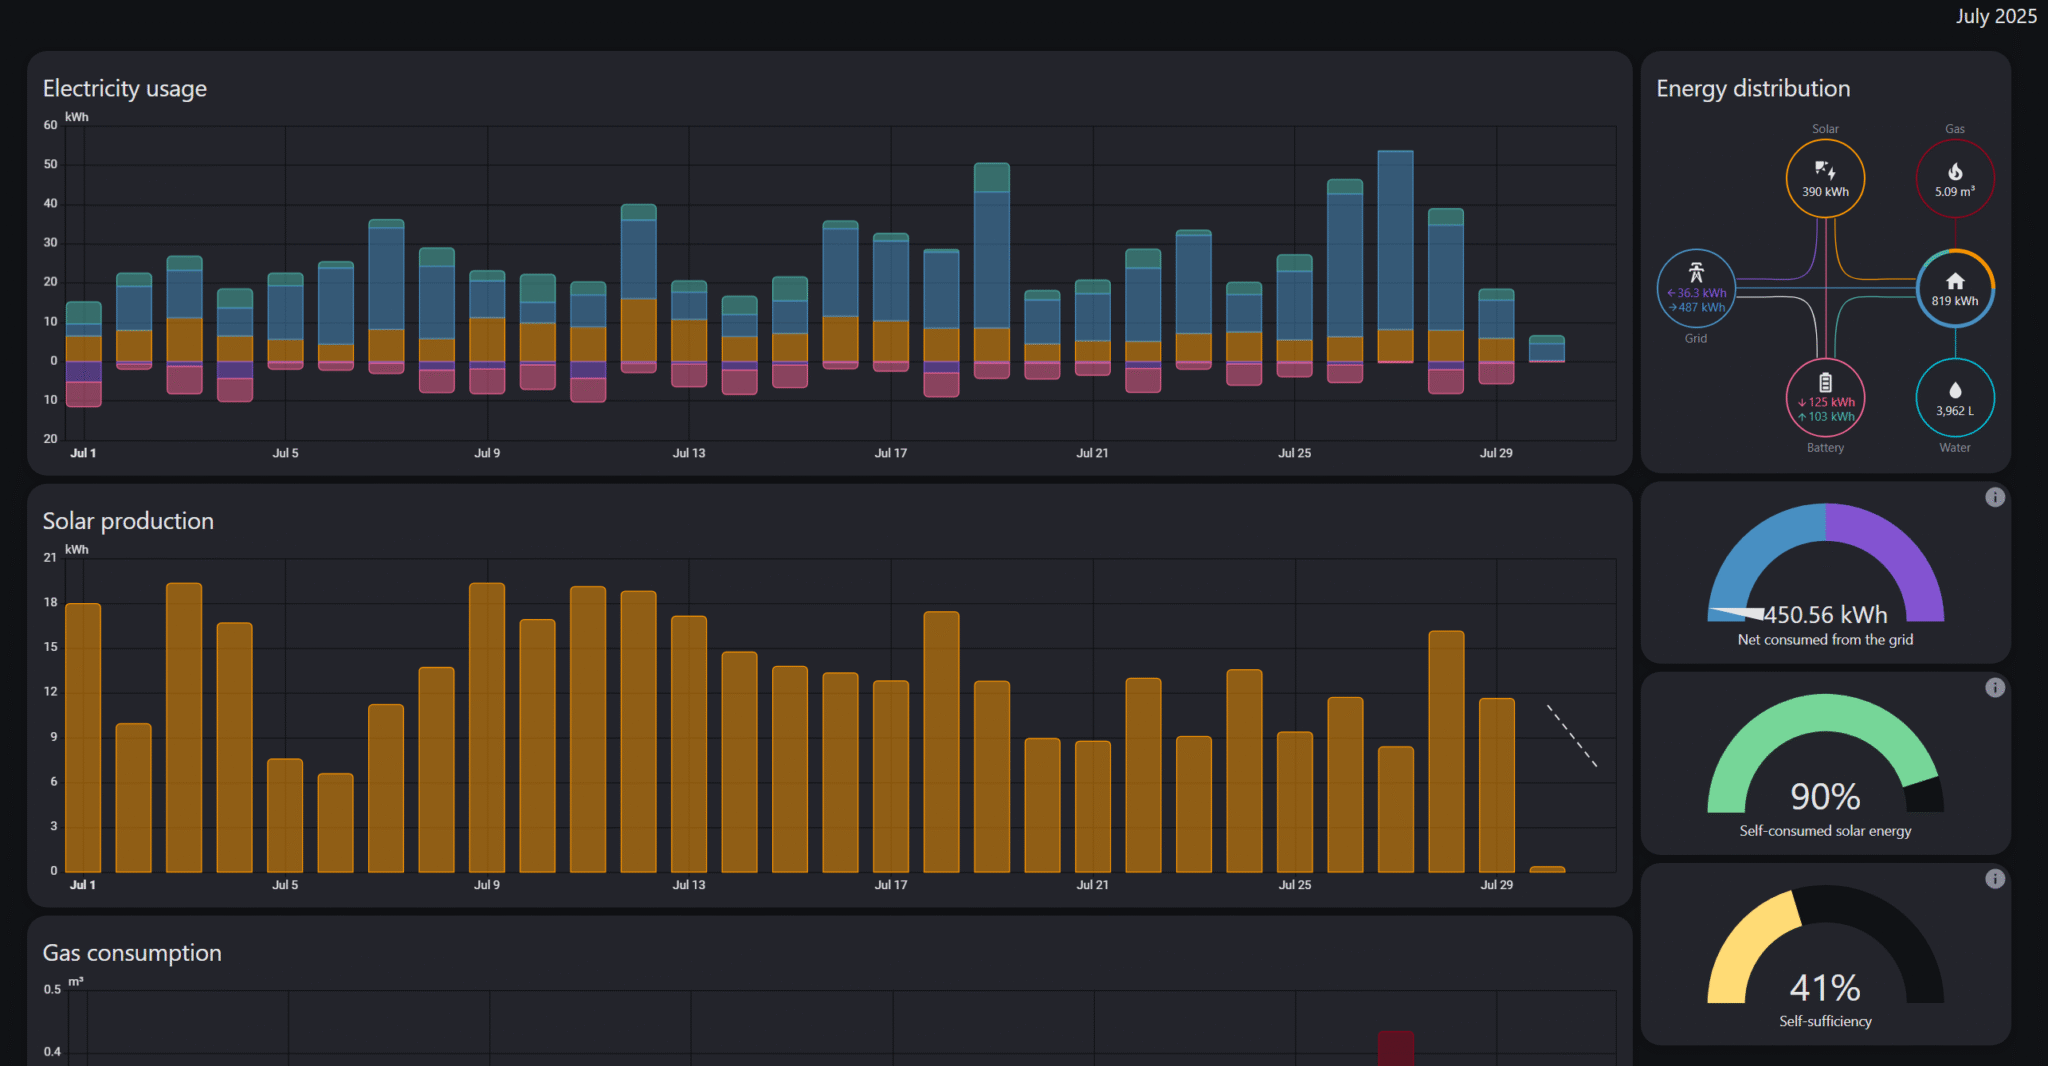Open the Solar production chart panel
This screenshot has width=2048, height=1066.
128,521
